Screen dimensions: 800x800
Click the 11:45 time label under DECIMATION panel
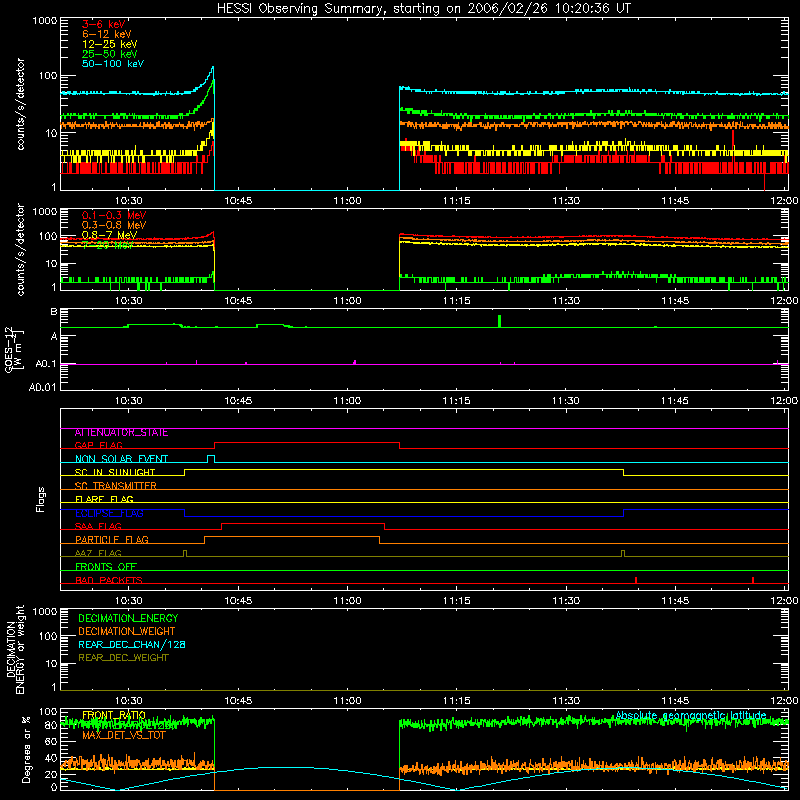pyautogui.click(x=675, y=701)
